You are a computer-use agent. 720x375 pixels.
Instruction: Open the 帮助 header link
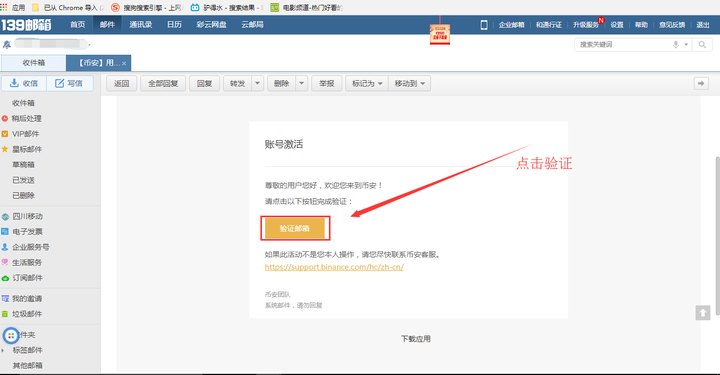coord(641,25)
